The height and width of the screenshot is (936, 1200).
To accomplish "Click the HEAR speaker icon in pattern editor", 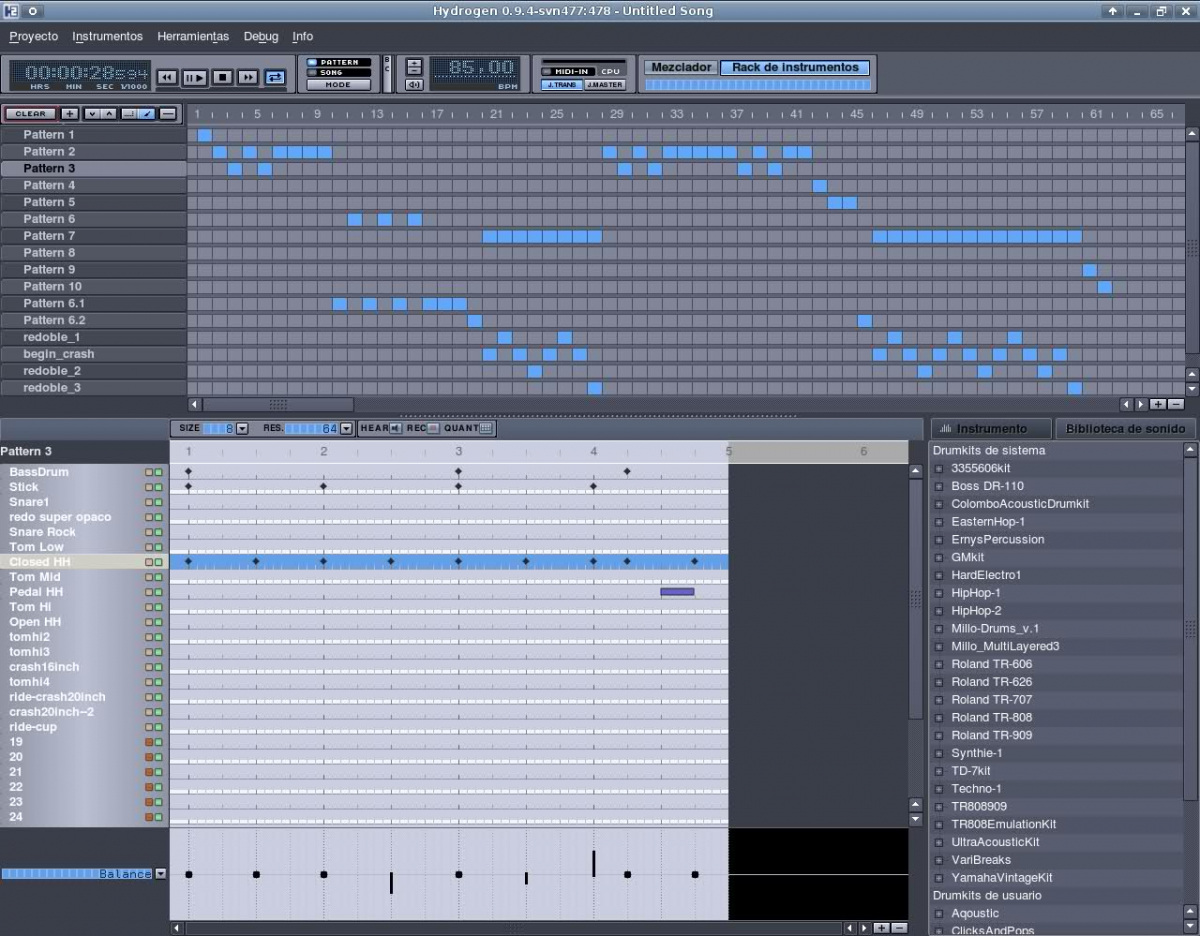I will (395, 428).
